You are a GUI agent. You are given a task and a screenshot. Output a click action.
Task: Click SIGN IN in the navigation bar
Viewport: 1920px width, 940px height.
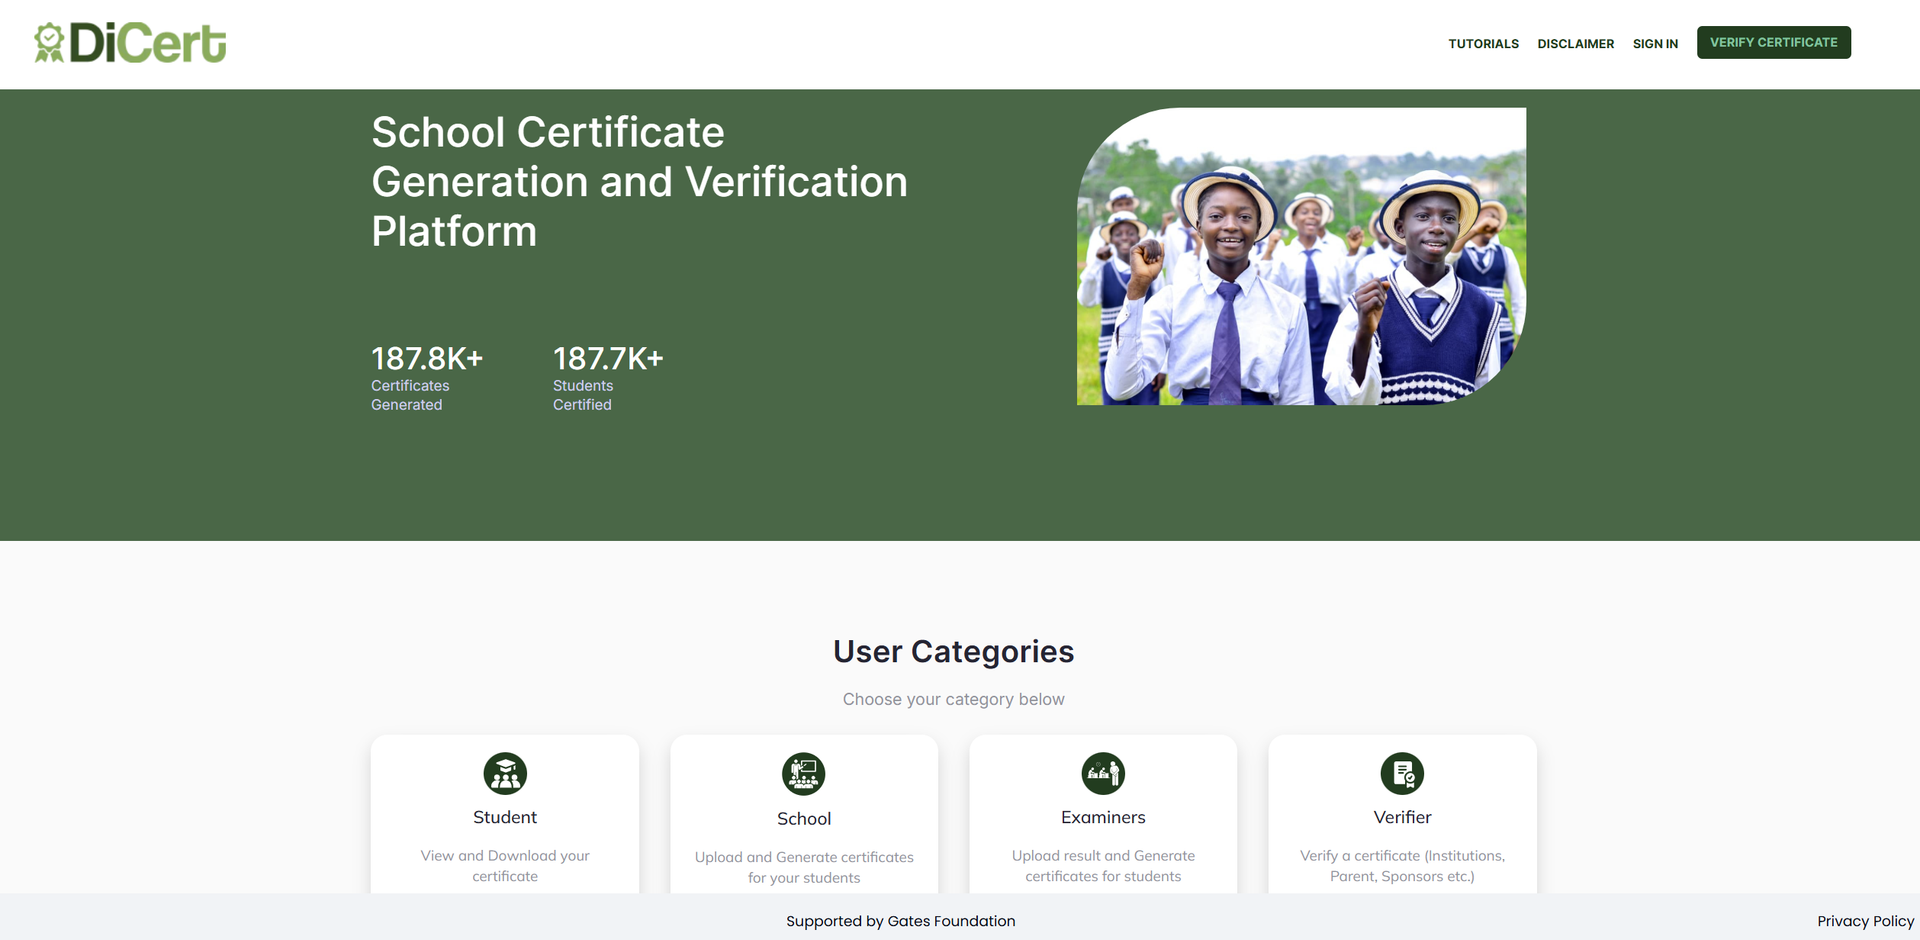[x=1655, y=43]
